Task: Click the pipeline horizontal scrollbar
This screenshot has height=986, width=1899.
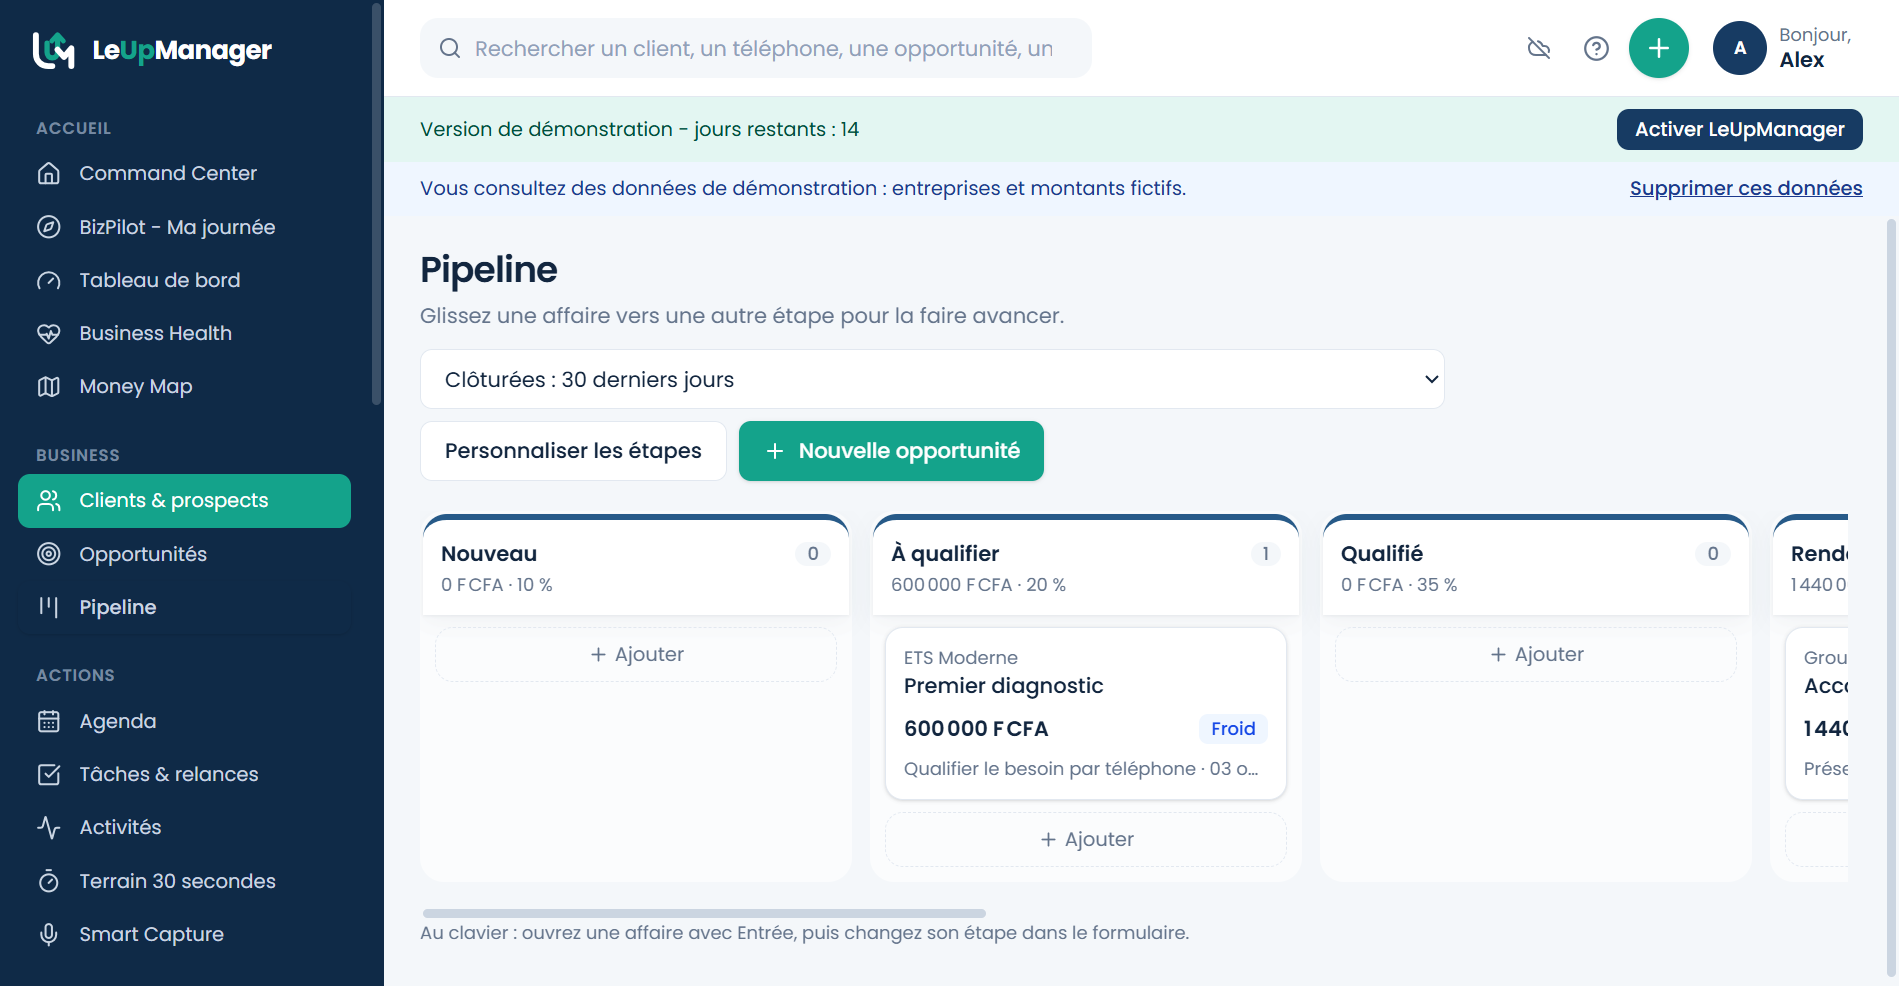Action: click(x=704, y=913)
